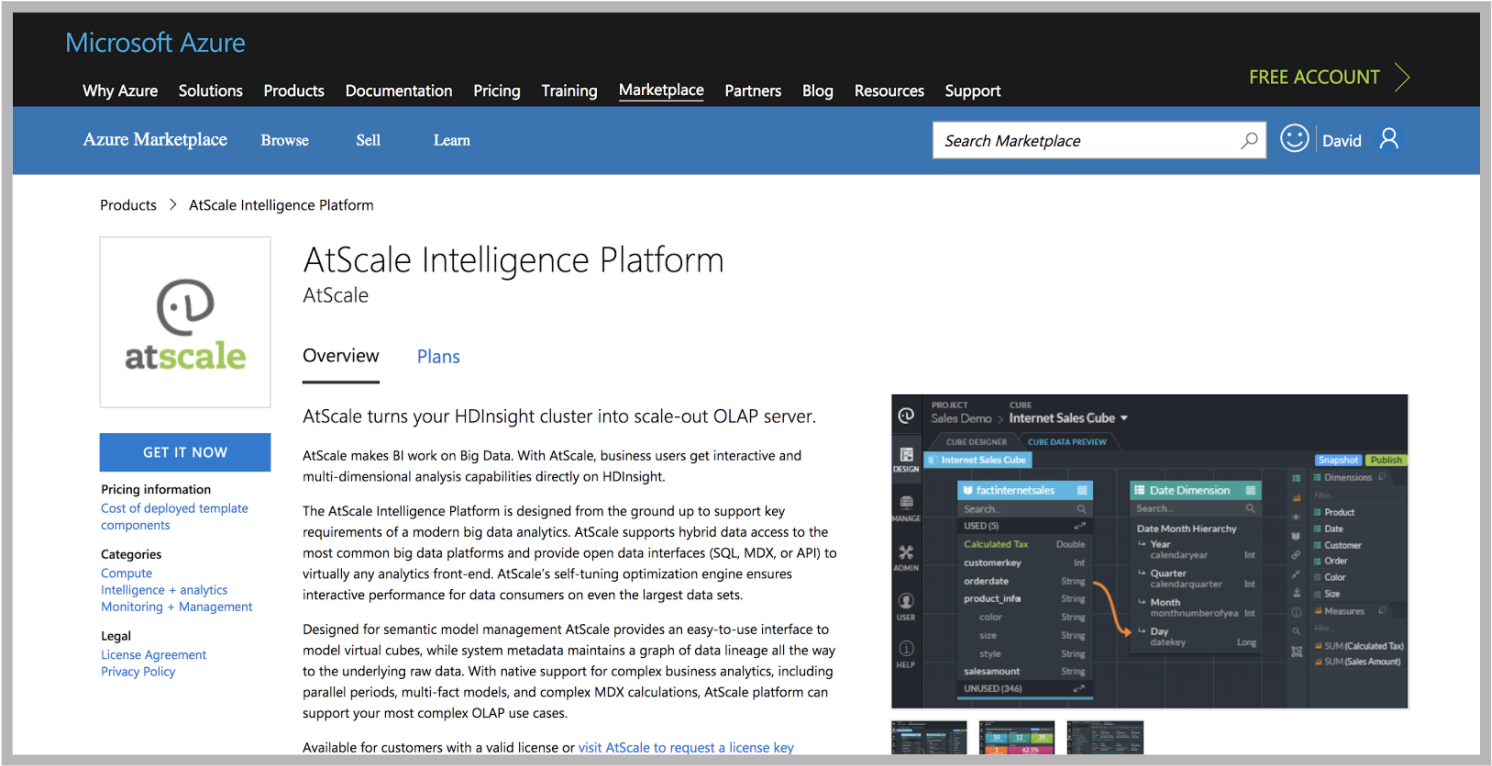This screenshot has height=766, width=1492.
Task: Go to Documentation
Action: [x=399, y=91]
